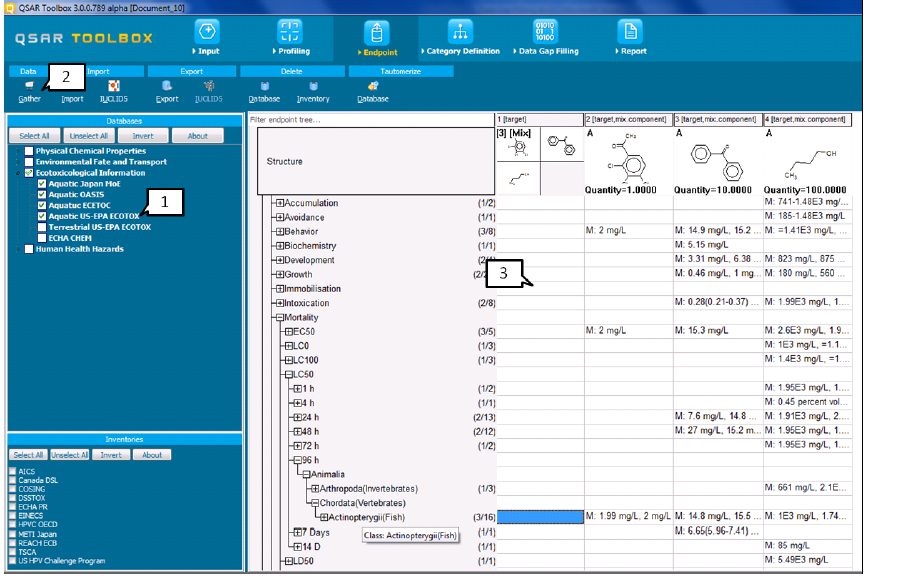Check Terrestrial US-EPA ECOTOX database
The height and width of the screenshot is (576, 905).
click(x=42, y=227)
